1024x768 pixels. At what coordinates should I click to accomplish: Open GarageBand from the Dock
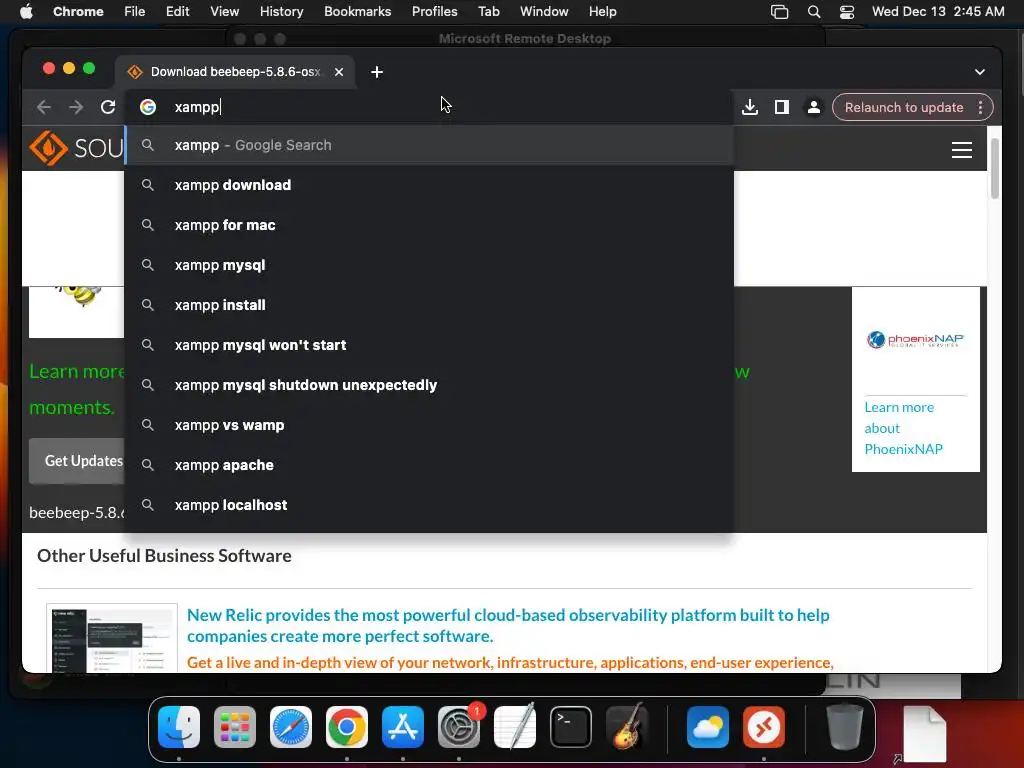[627, 727]
